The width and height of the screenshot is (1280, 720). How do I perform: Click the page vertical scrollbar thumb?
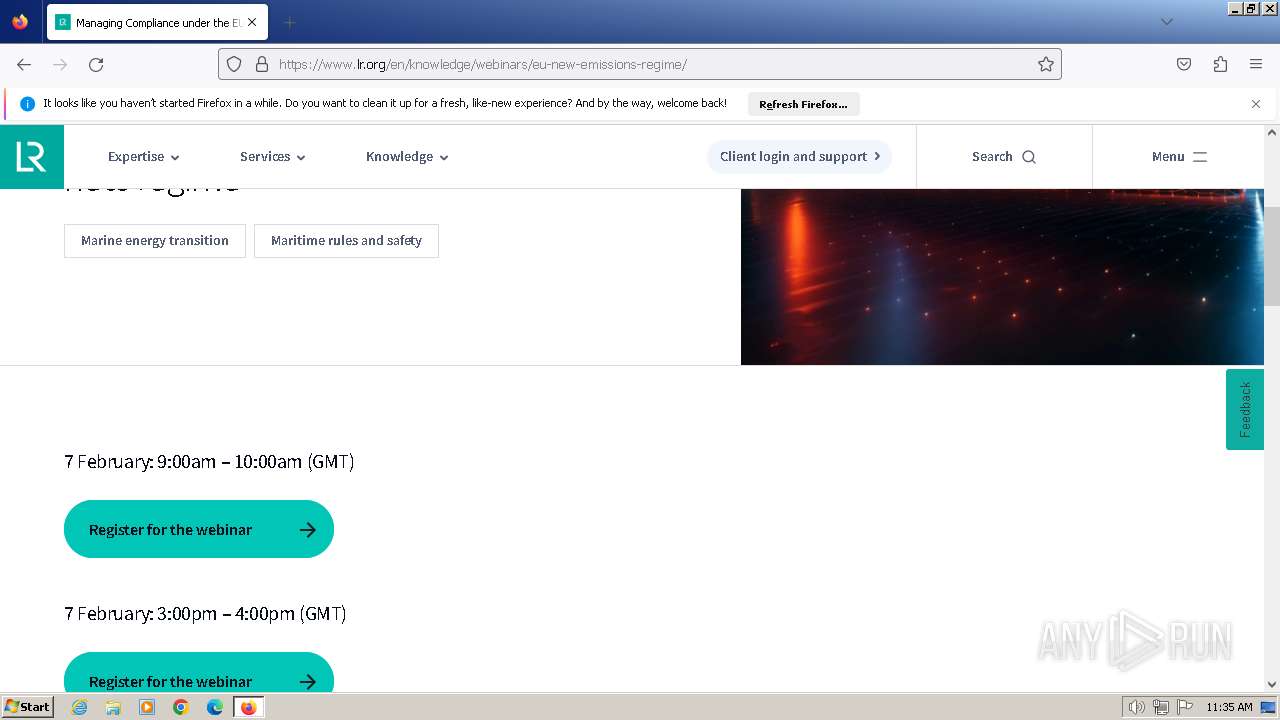[x=1272, y=256]
